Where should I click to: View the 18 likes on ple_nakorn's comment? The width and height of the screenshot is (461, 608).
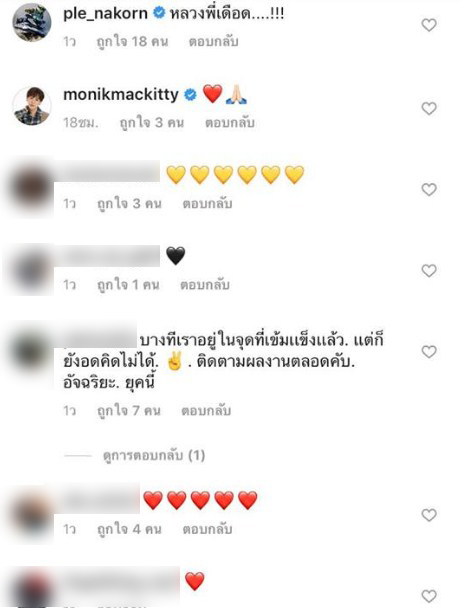coord(132,41)
